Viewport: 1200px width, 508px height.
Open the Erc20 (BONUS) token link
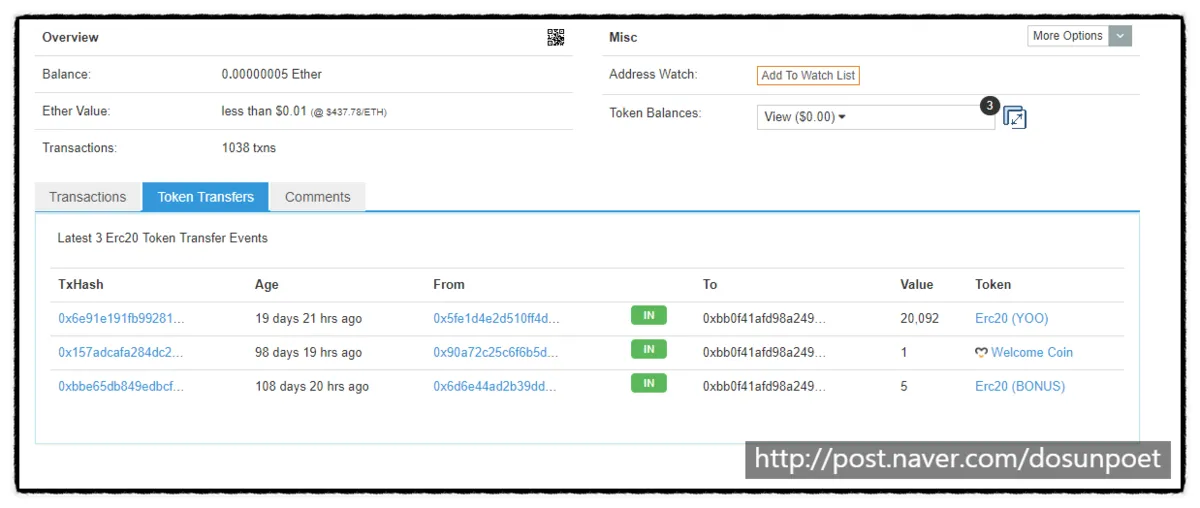coord(1020,386)
